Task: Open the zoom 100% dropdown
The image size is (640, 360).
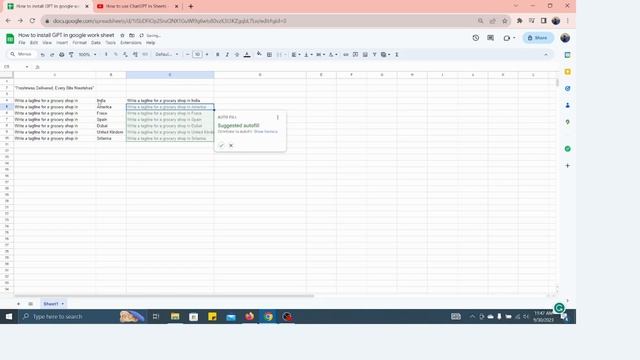Action: tap(88, 54)
